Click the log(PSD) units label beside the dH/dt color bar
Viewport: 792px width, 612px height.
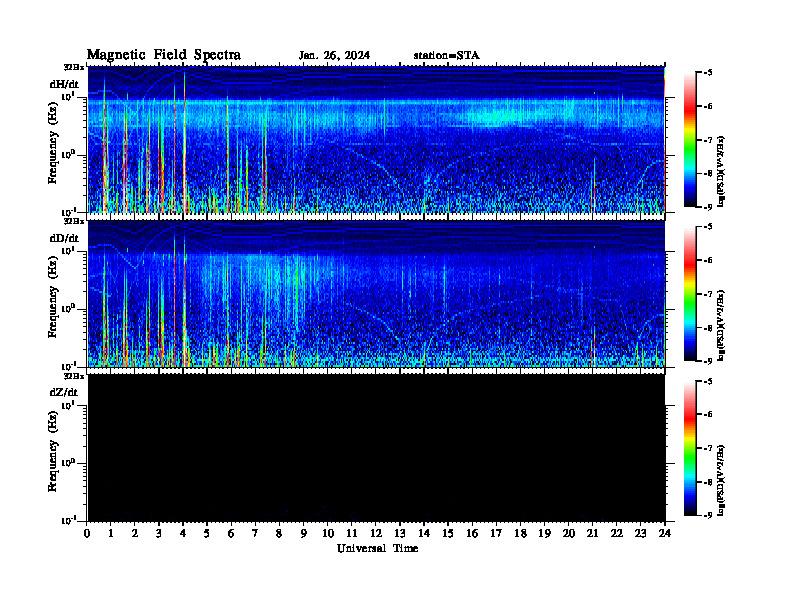(x=721, y=171)
